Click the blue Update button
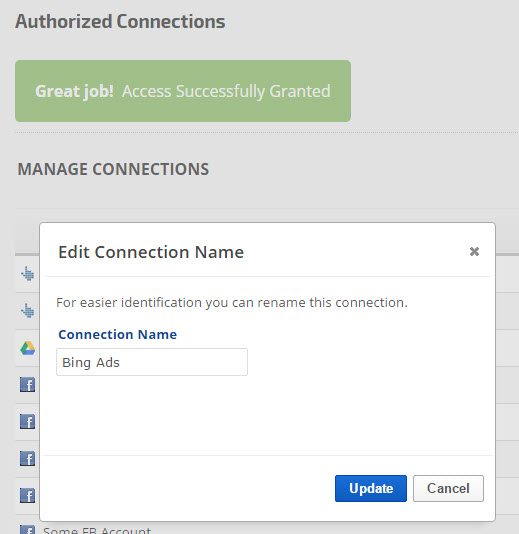 [371, 488]
